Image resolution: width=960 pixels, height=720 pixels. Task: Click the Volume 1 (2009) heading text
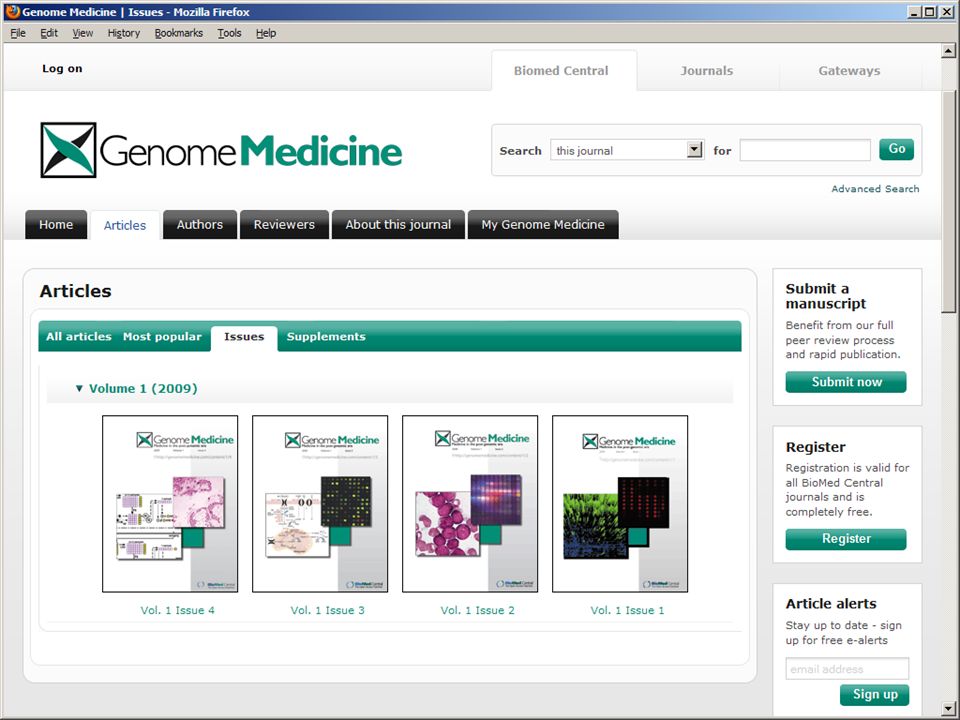tap(143, 388)
